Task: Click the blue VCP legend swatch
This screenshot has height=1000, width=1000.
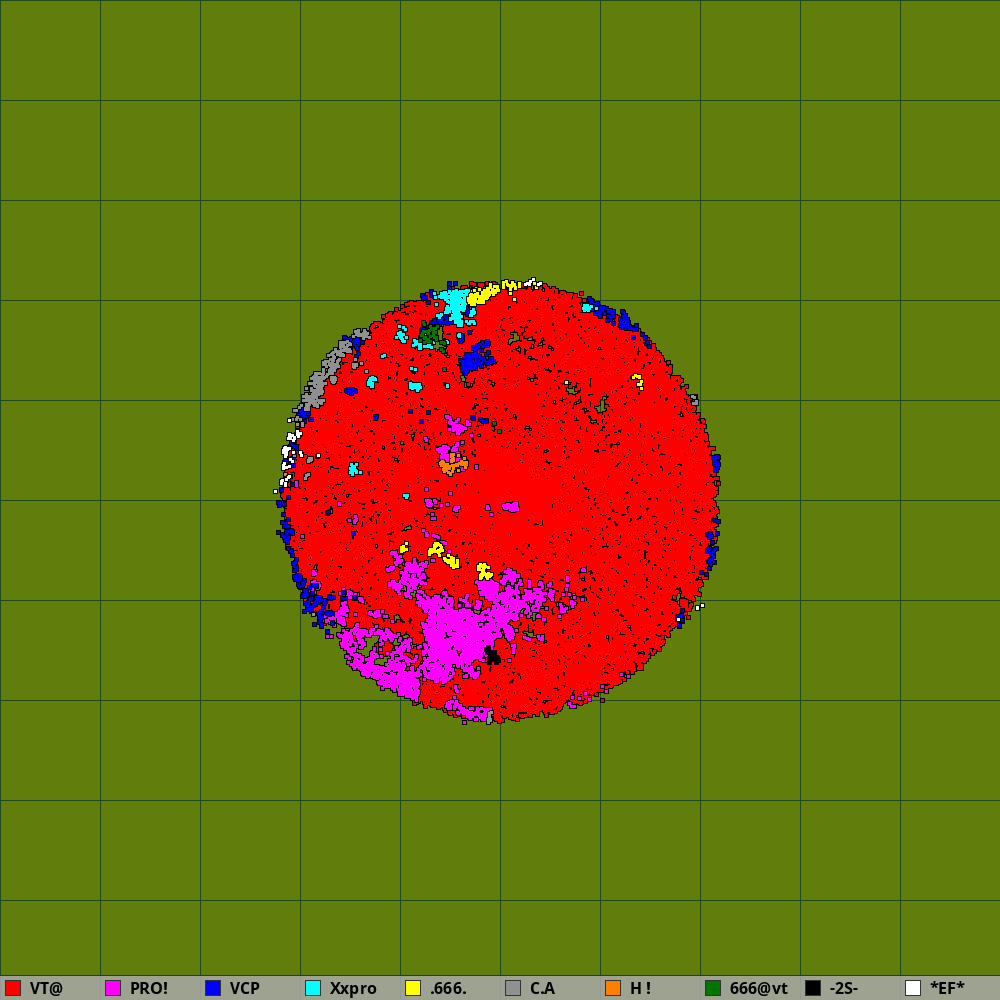Action: pyautogui.click(x=213, y=988)
